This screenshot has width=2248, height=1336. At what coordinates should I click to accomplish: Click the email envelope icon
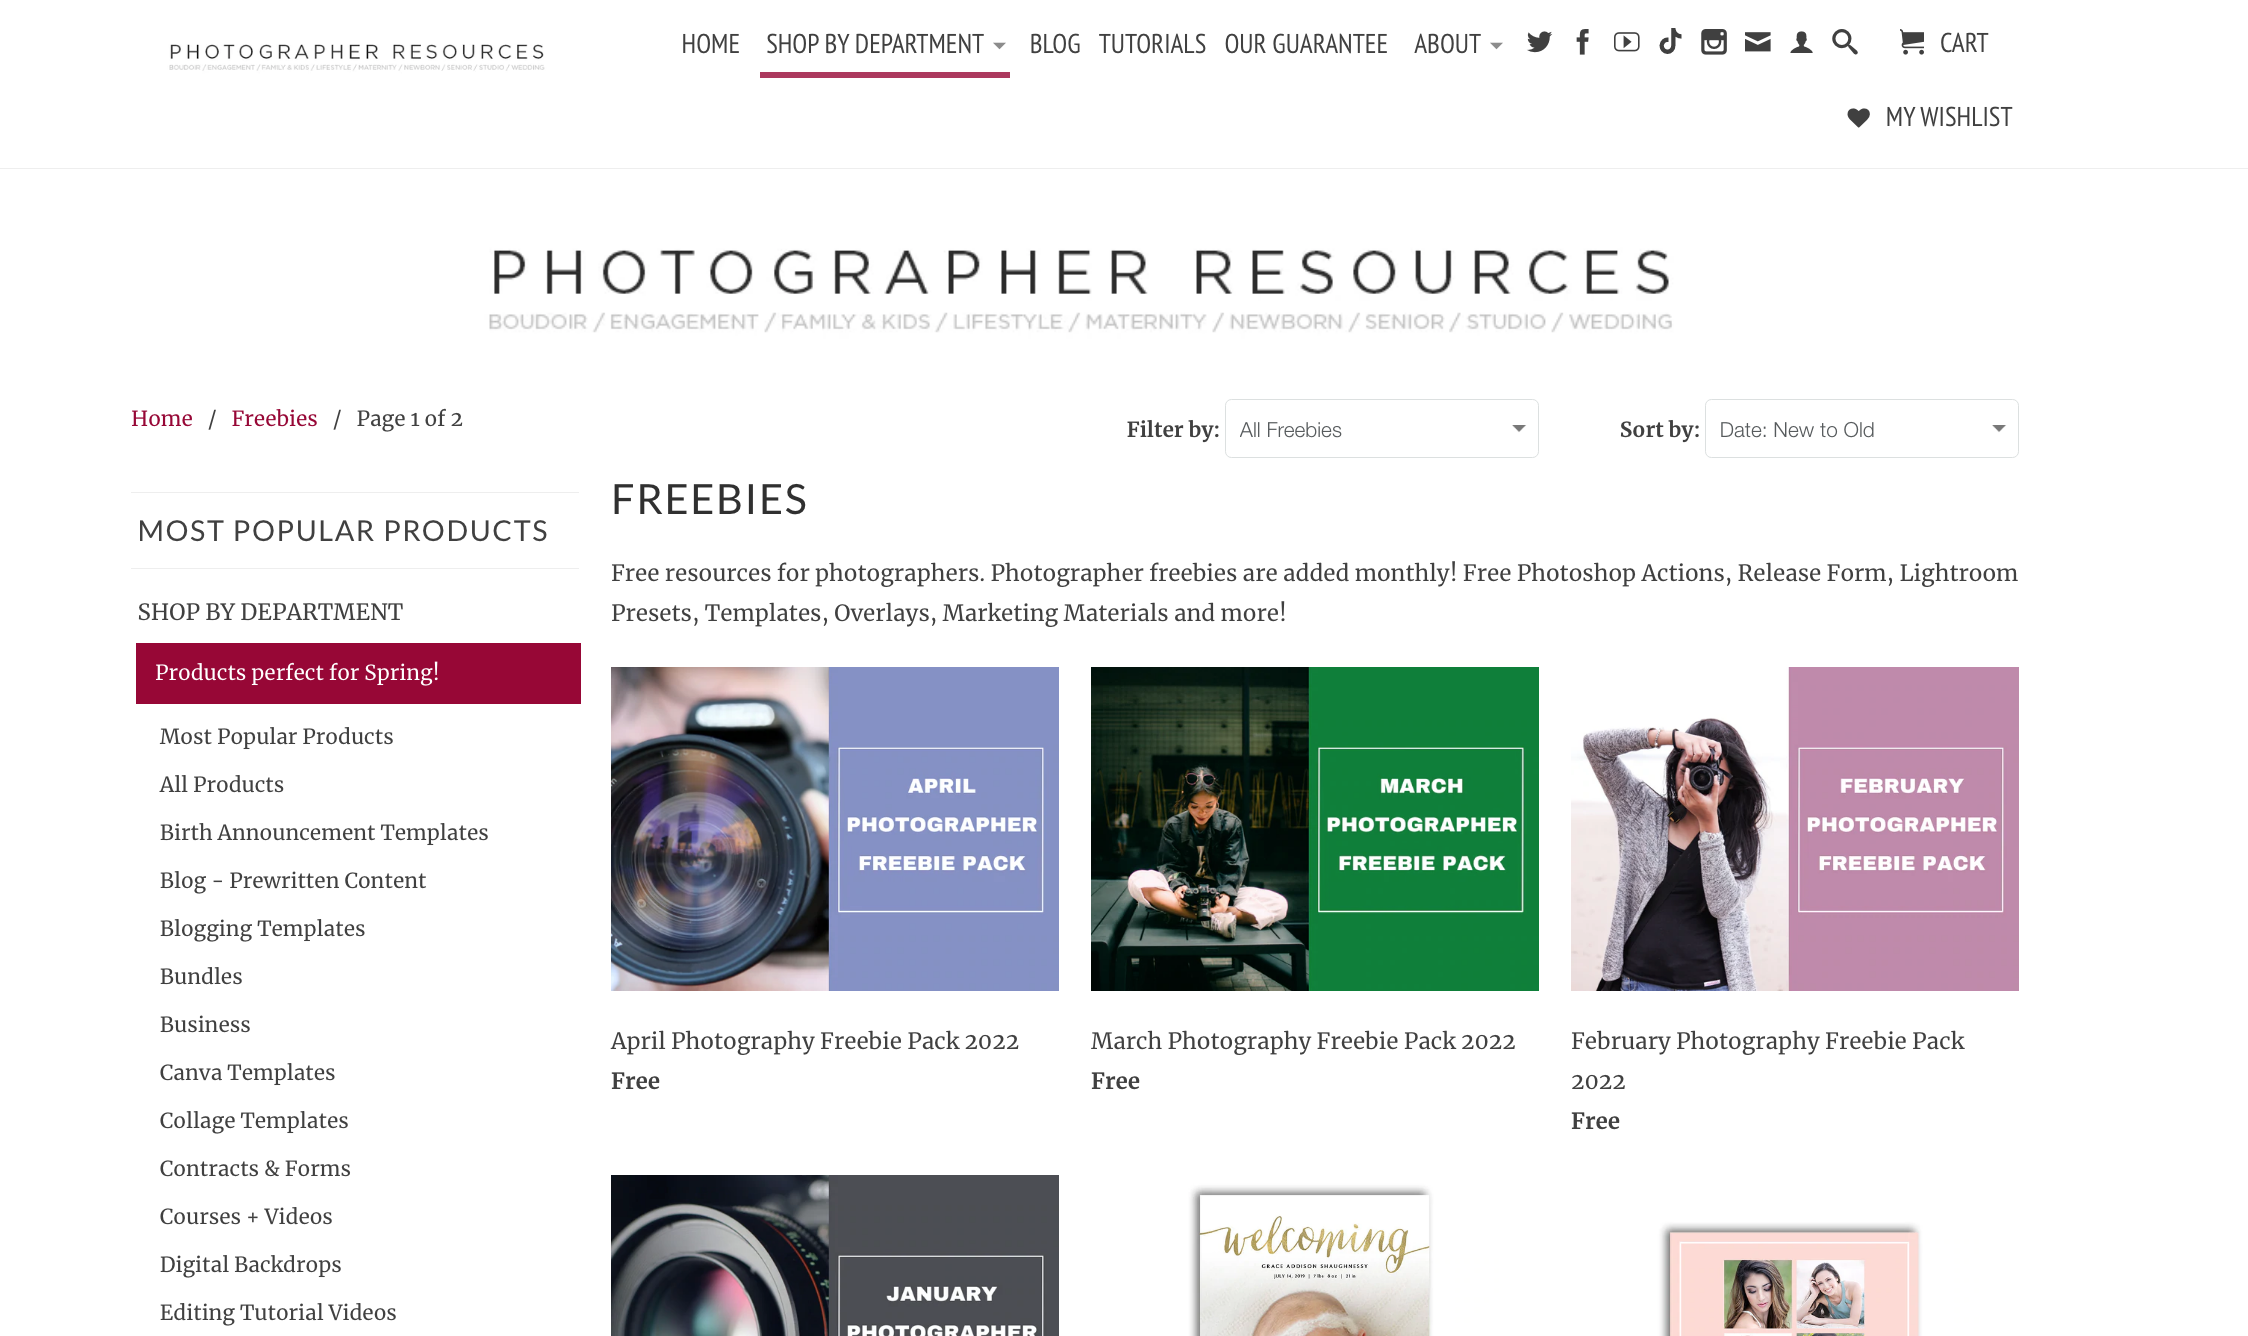click(1758, 42)
